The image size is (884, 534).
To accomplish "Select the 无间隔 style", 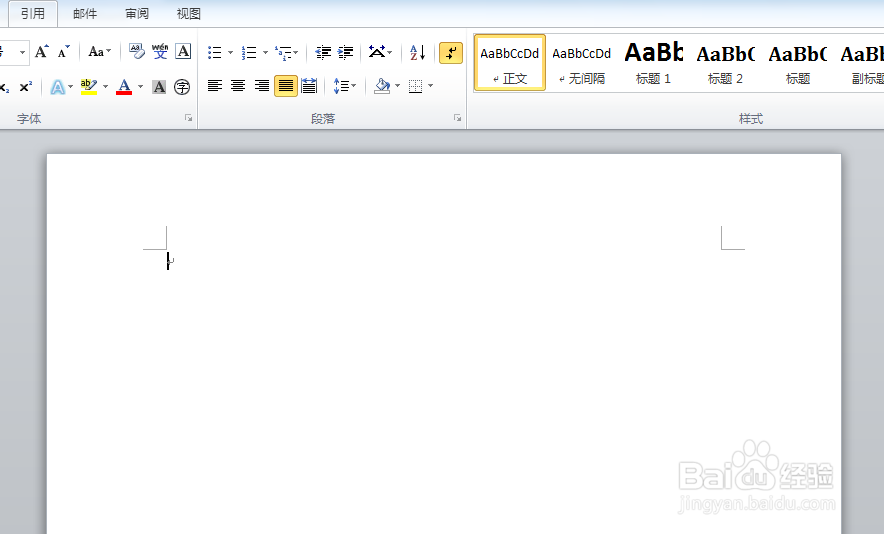I will click(x=582, y=63).
